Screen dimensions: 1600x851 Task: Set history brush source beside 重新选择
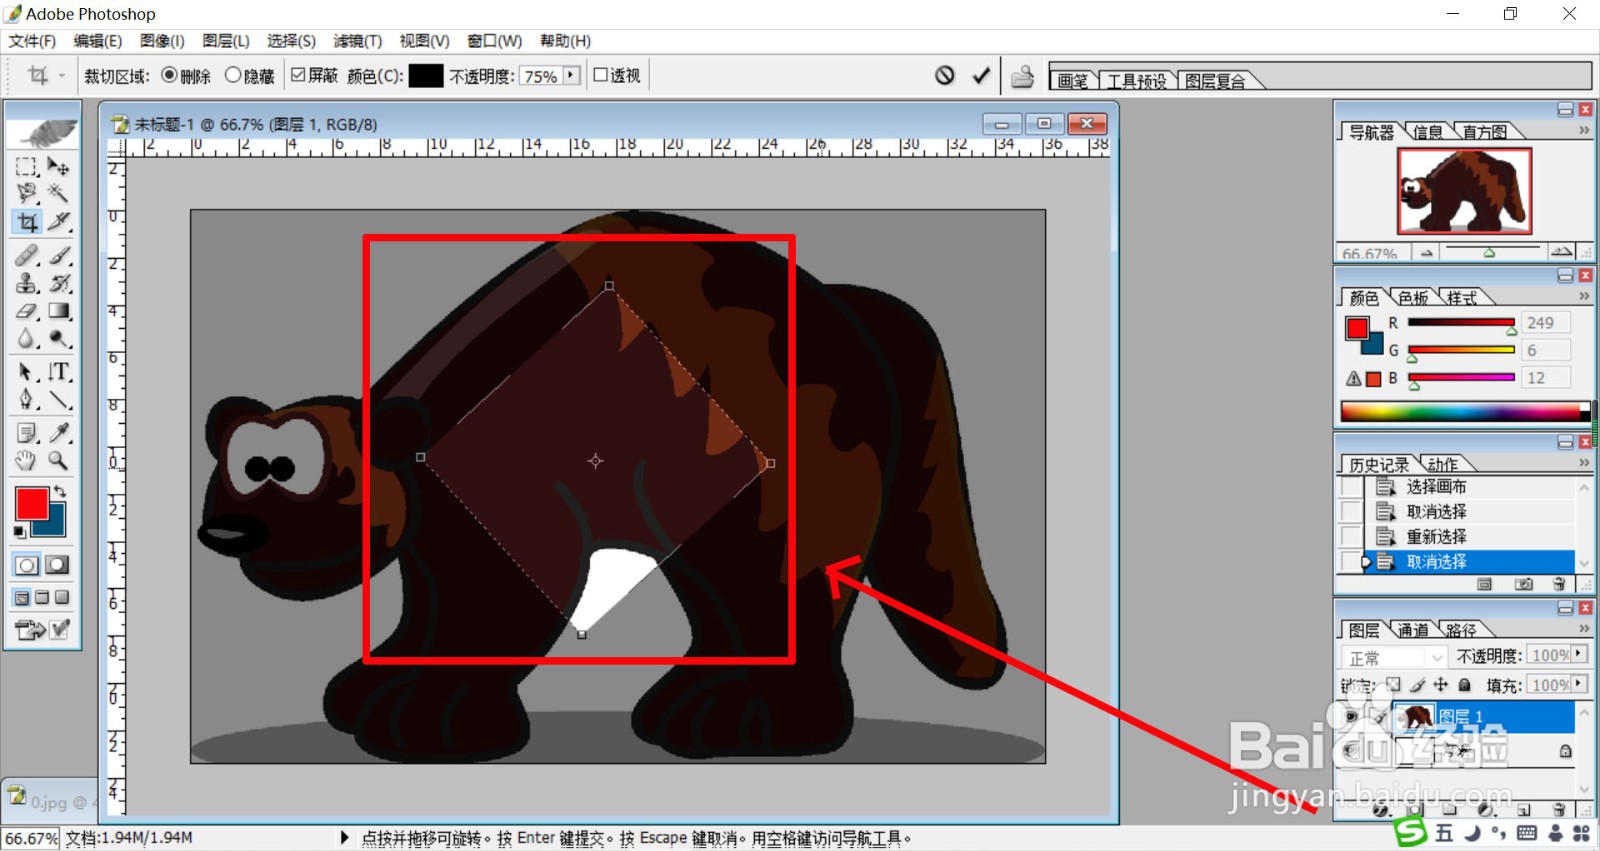(1351, 537)
